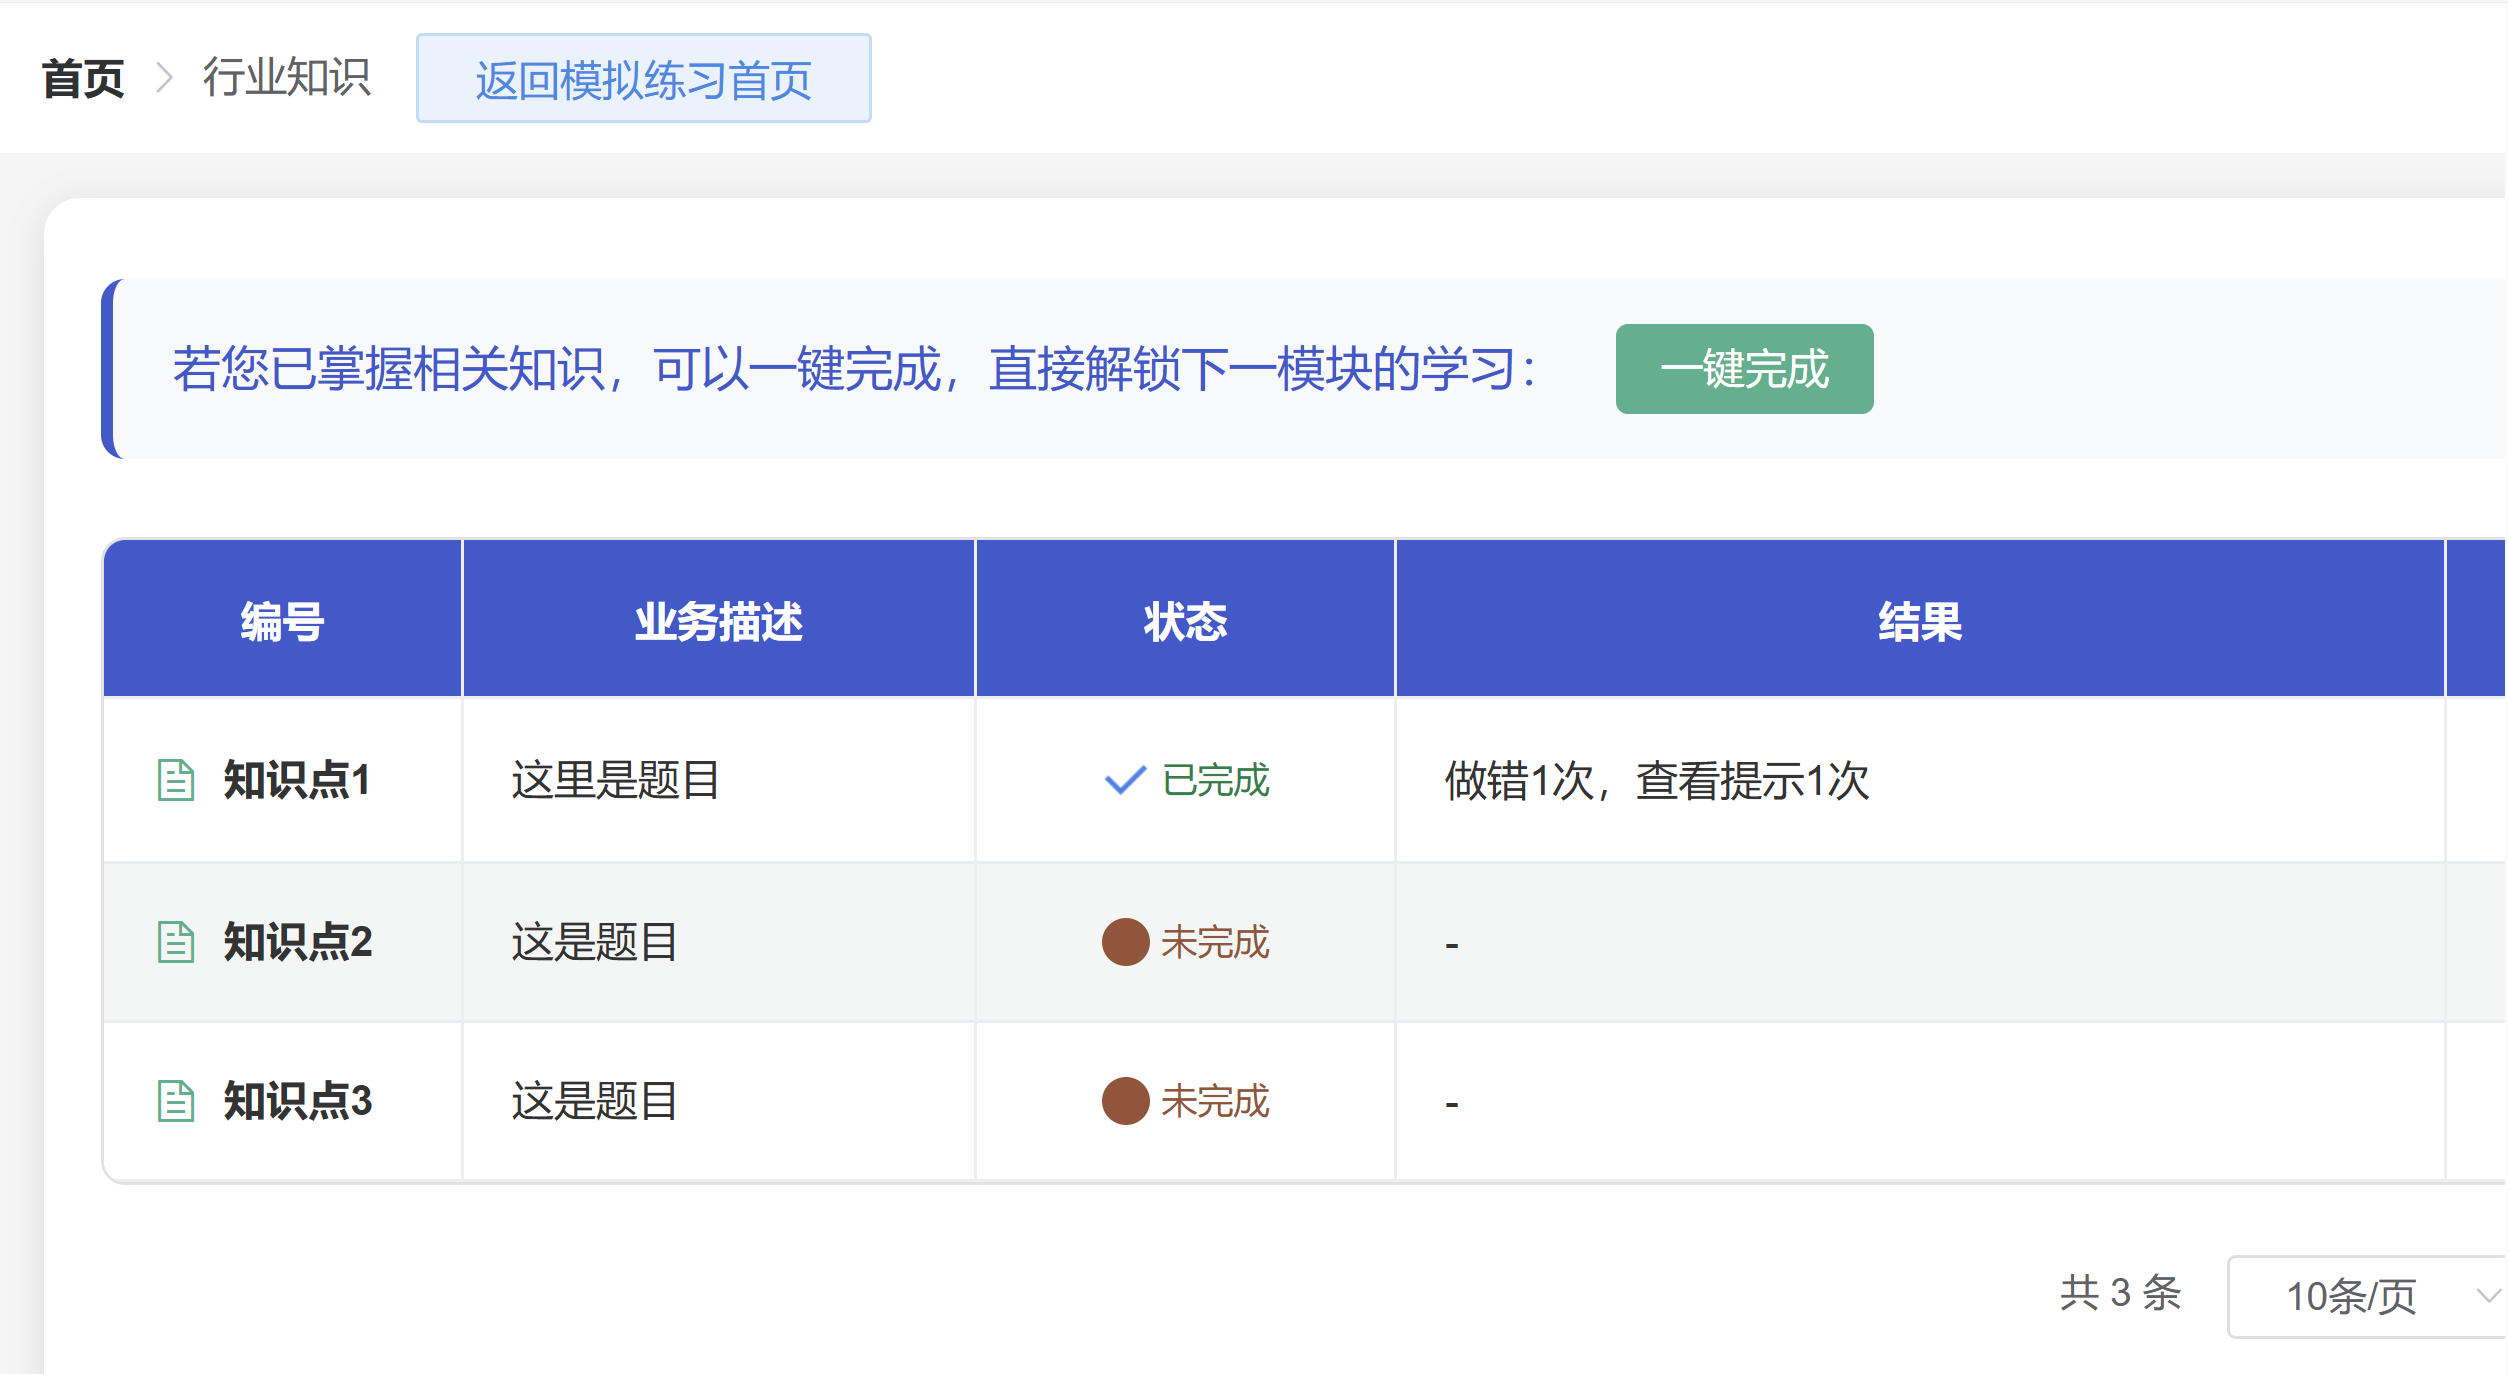Click the result text 做错1次，查看提示1次
Image resolution: width=2508 pixels, height=1374 pixels.
click(1658, 782)
